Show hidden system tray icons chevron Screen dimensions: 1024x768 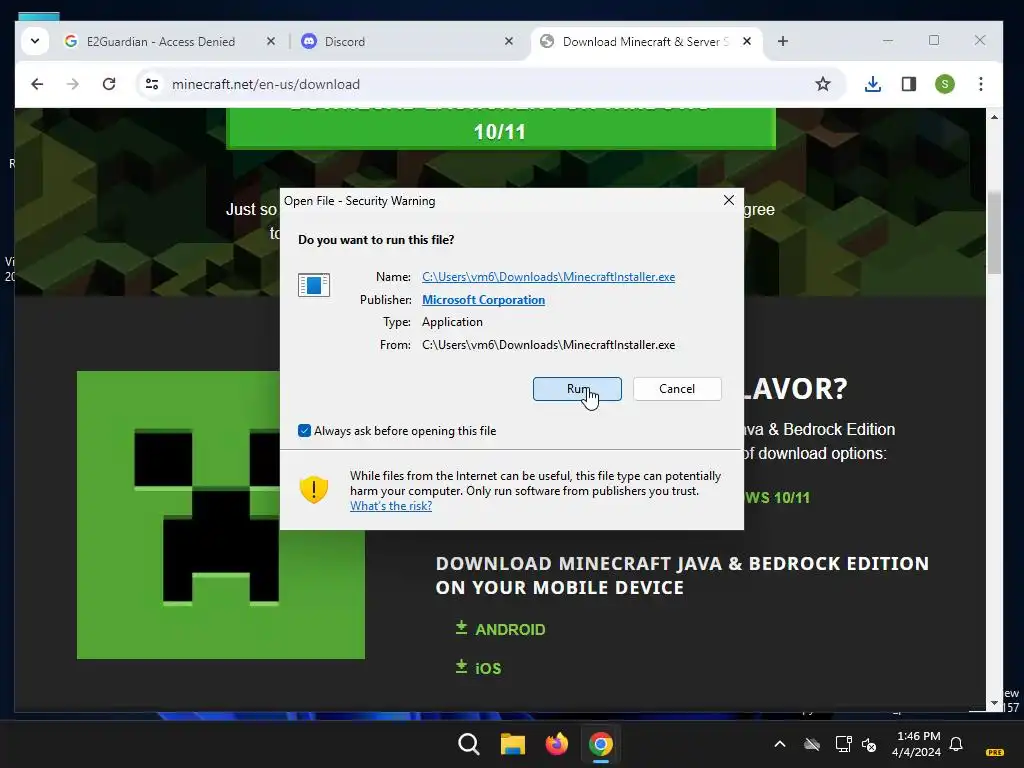[x=780, y=744]
